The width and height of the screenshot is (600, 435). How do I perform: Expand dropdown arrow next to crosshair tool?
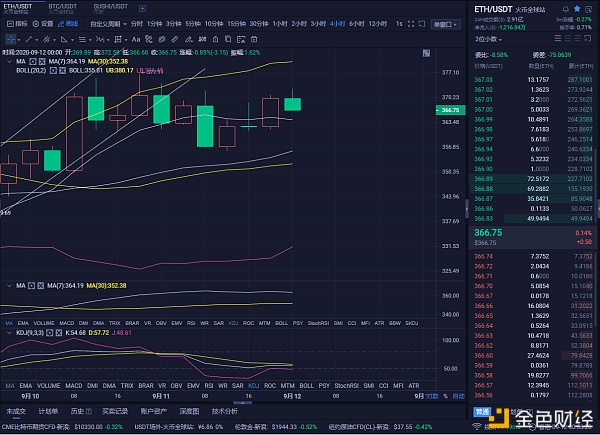pos(19,40)
